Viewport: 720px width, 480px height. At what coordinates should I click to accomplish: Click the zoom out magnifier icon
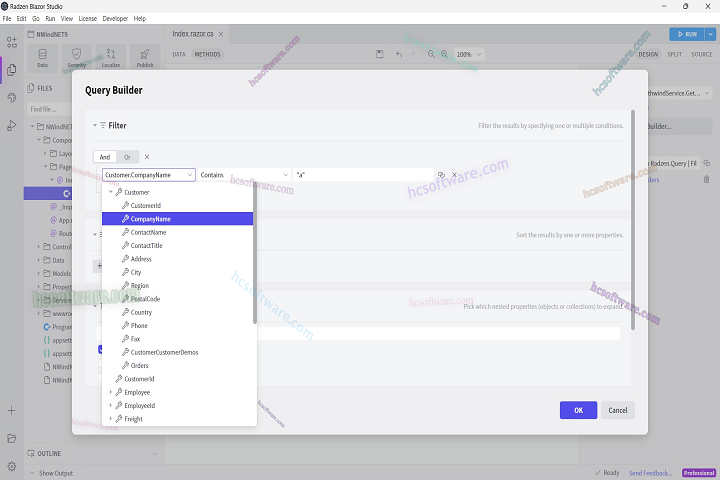point(431,54)
